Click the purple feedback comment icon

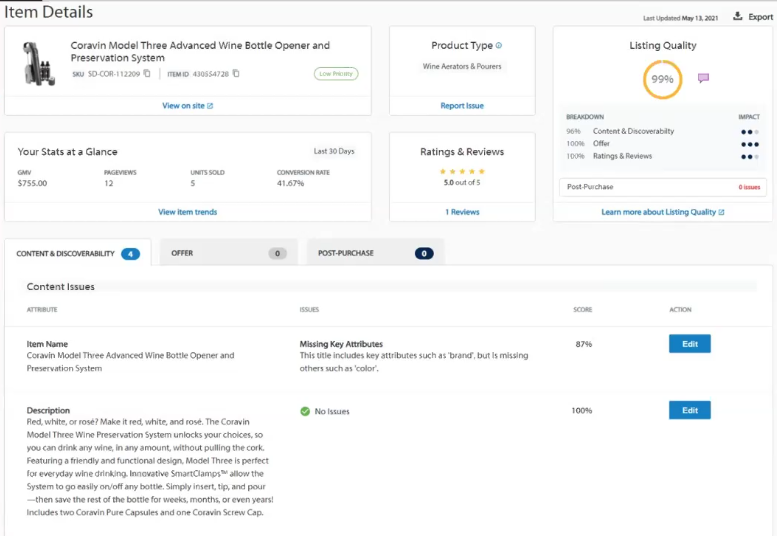703,78
